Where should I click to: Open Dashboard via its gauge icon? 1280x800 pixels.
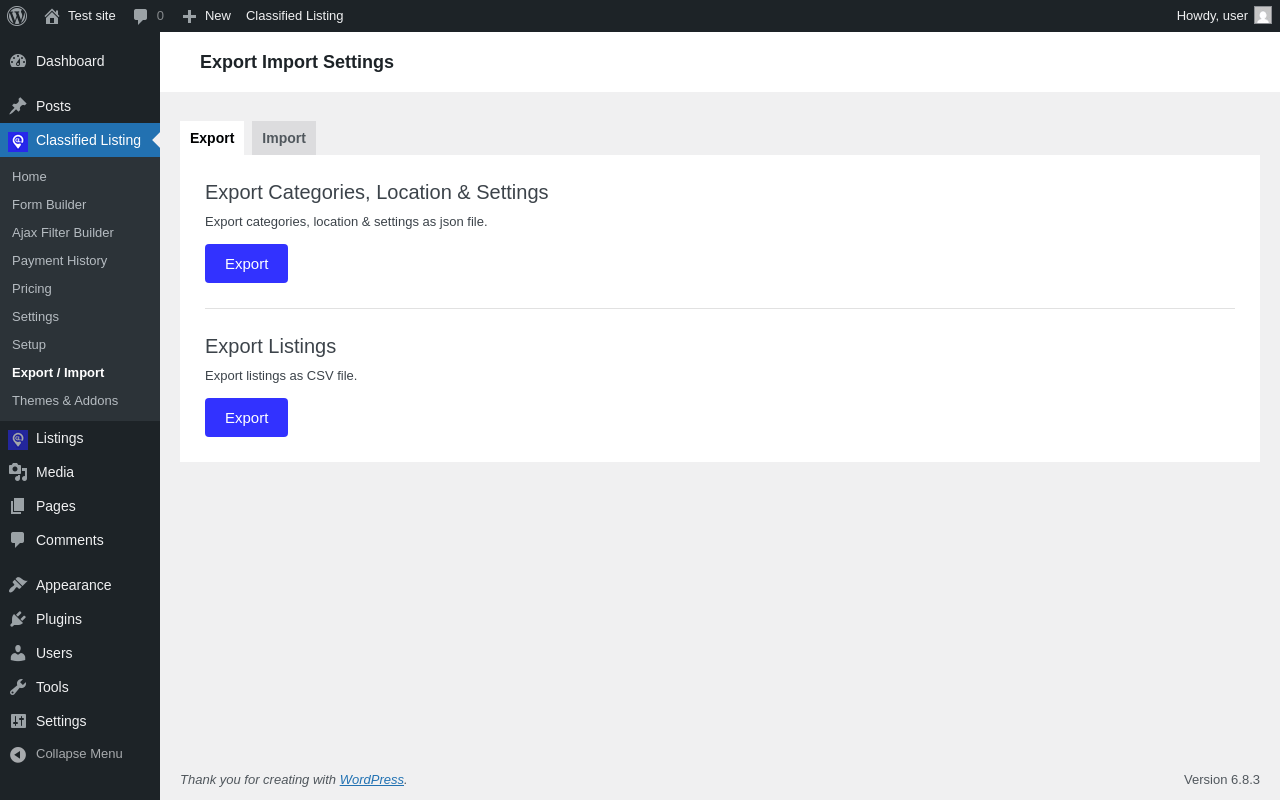tap(18, 61)
